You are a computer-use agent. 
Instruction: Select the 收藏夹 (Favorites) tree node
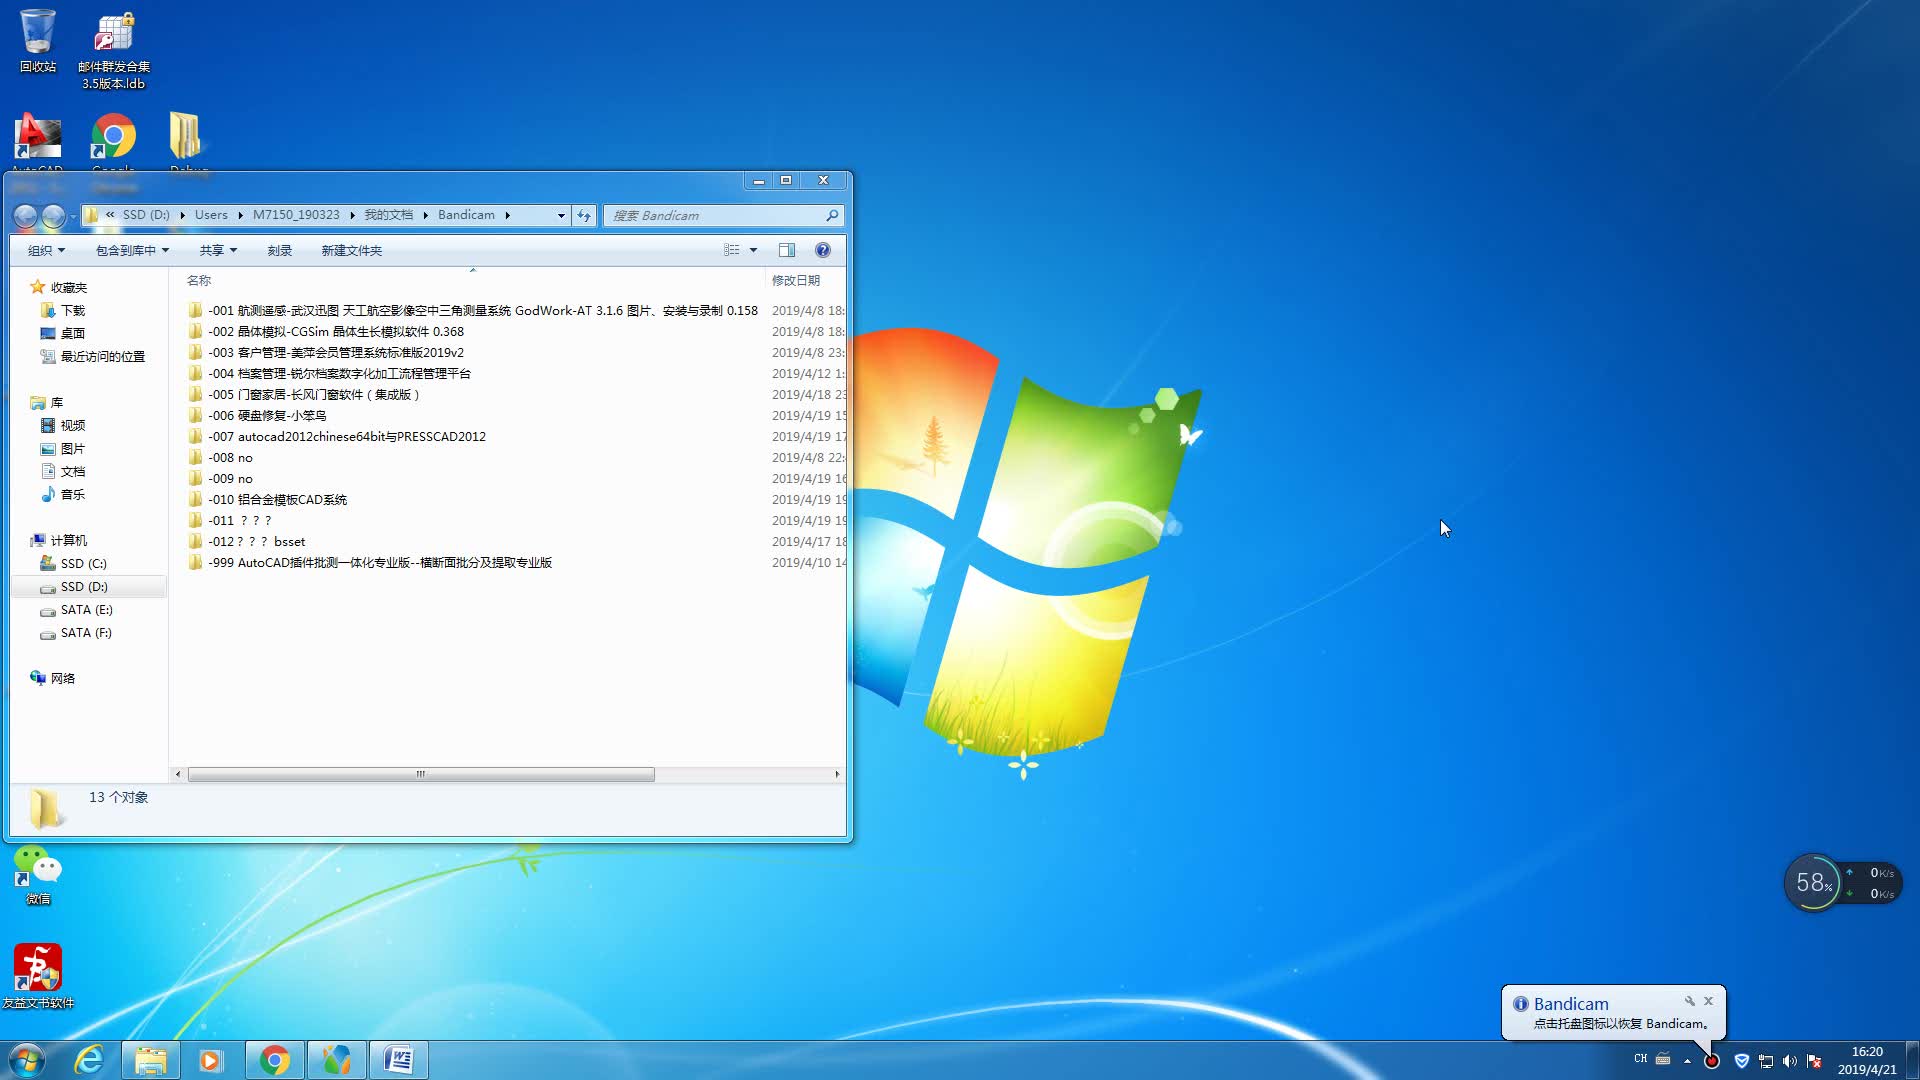59,287
